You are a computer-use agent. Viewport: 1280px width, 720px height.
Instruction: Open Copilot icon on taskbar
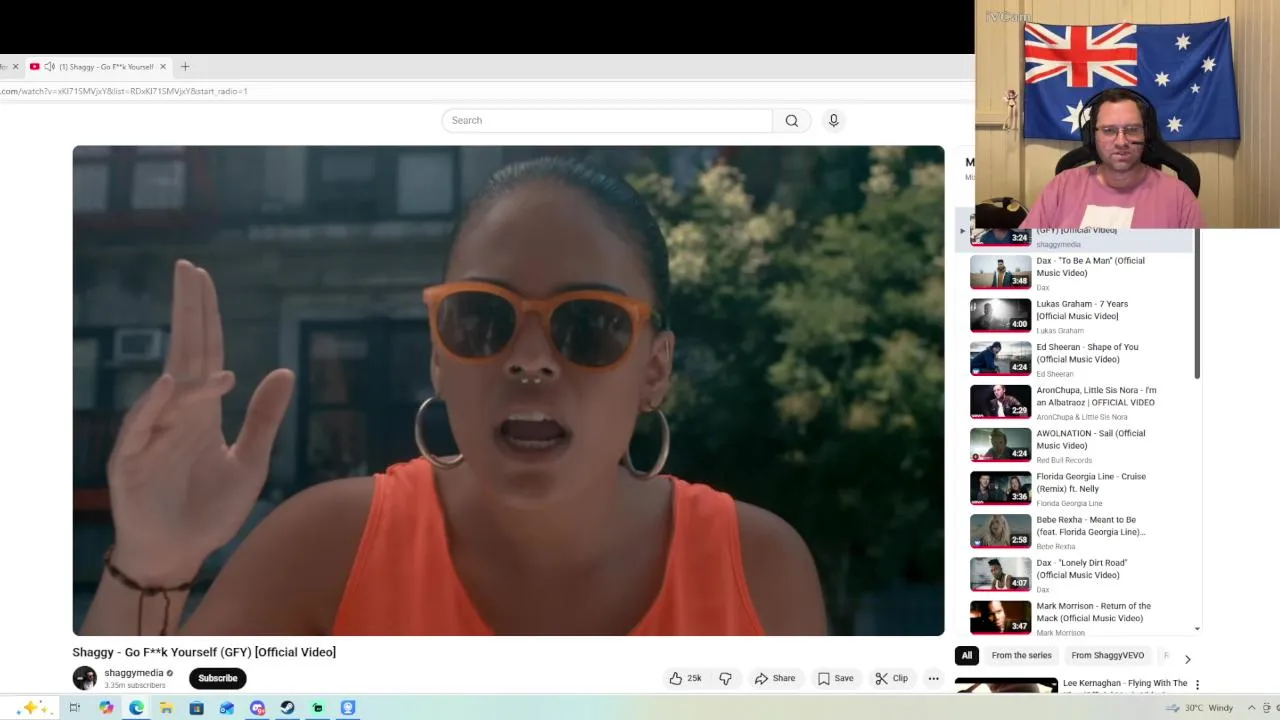tap(106, 708)
